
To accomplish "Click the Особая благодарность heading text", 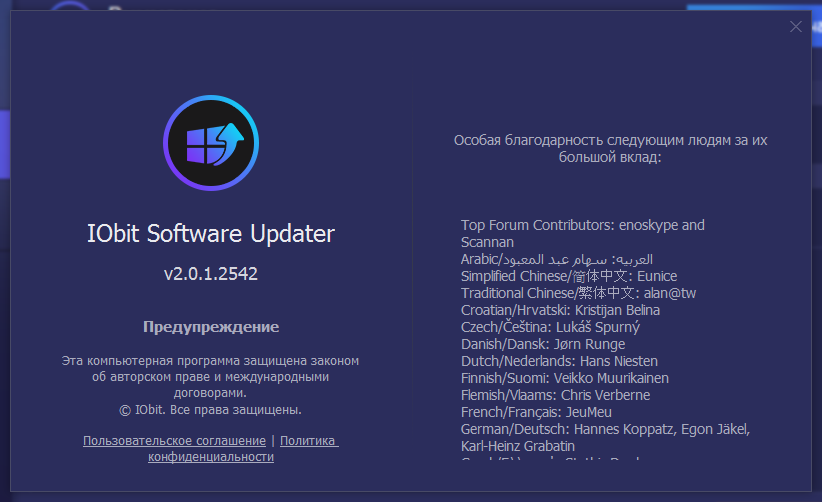I will 610,148.
